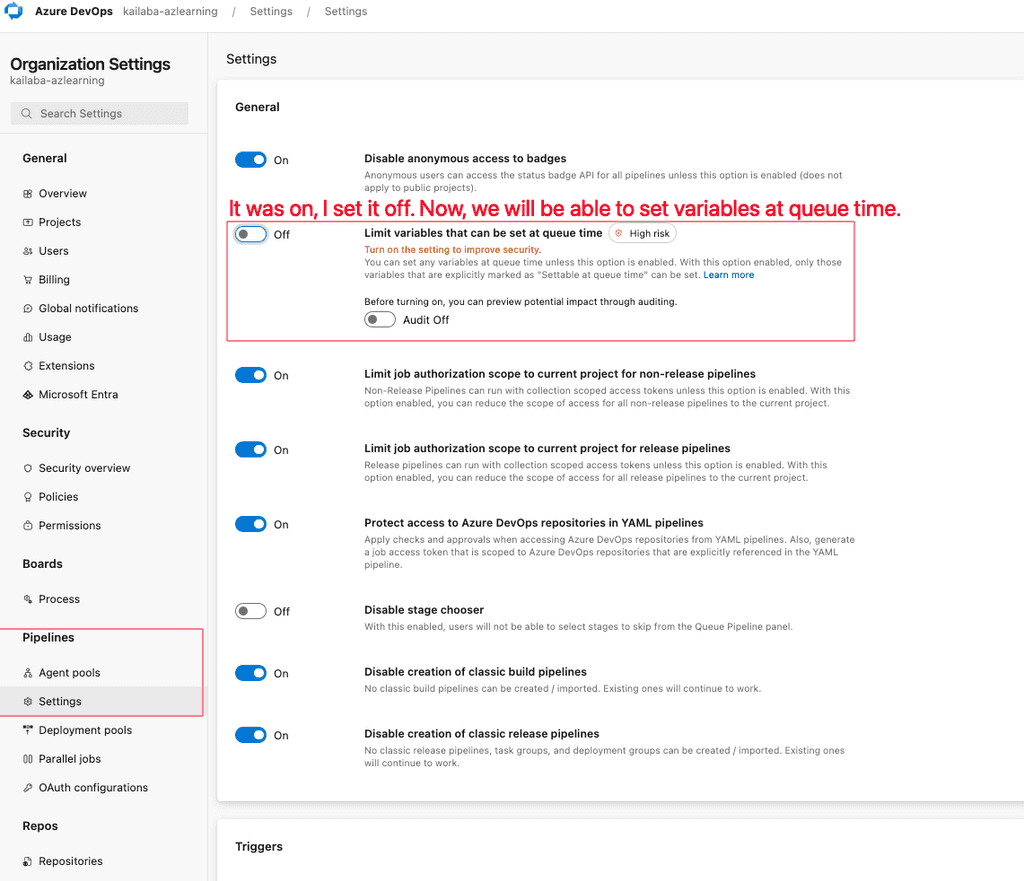Focus the Search Settings input field
The width and height of the screenshot is (1024, 881).
(99, 113)
